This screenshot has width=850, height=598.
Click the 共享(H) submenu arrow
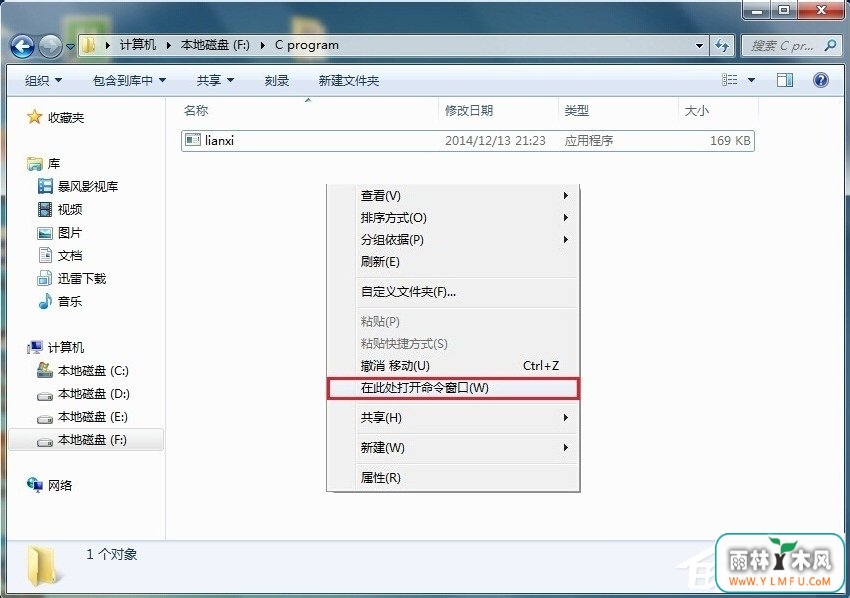(565, 418)
